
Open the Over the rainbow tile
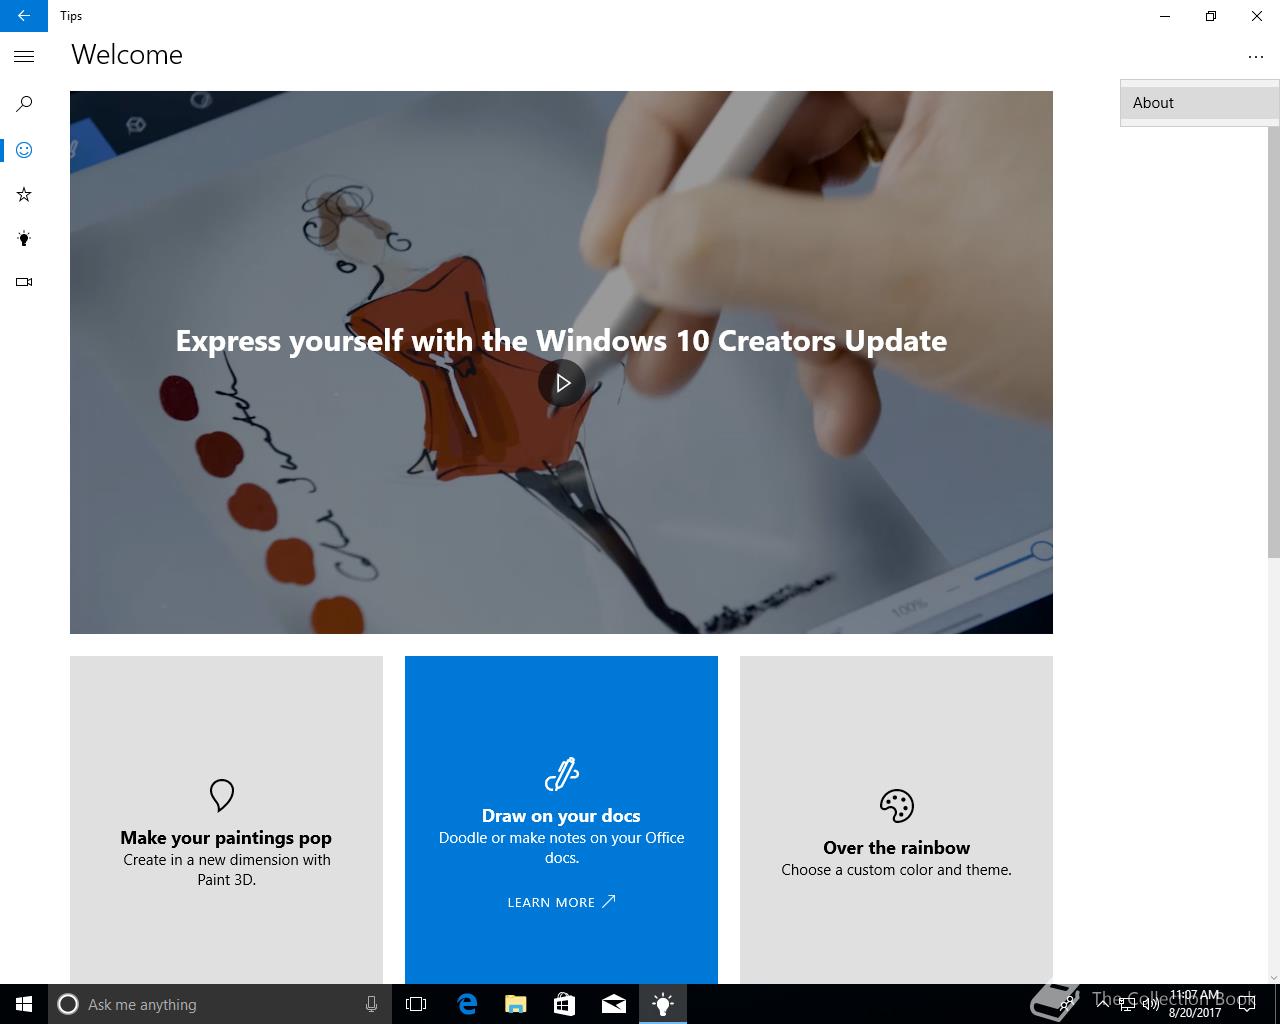tap(896, 820)
